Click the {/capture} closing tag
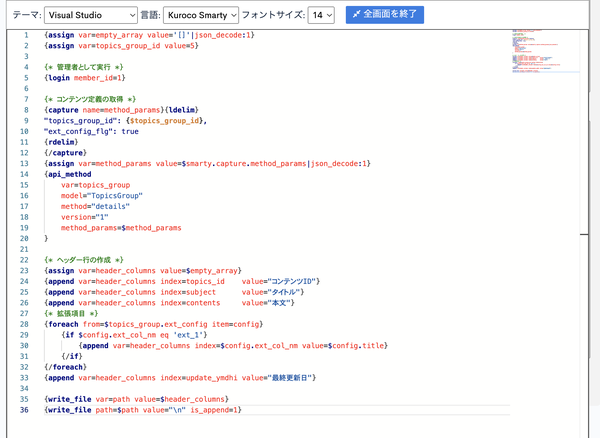This screenshot has width=600, height=438. [65, 153]
